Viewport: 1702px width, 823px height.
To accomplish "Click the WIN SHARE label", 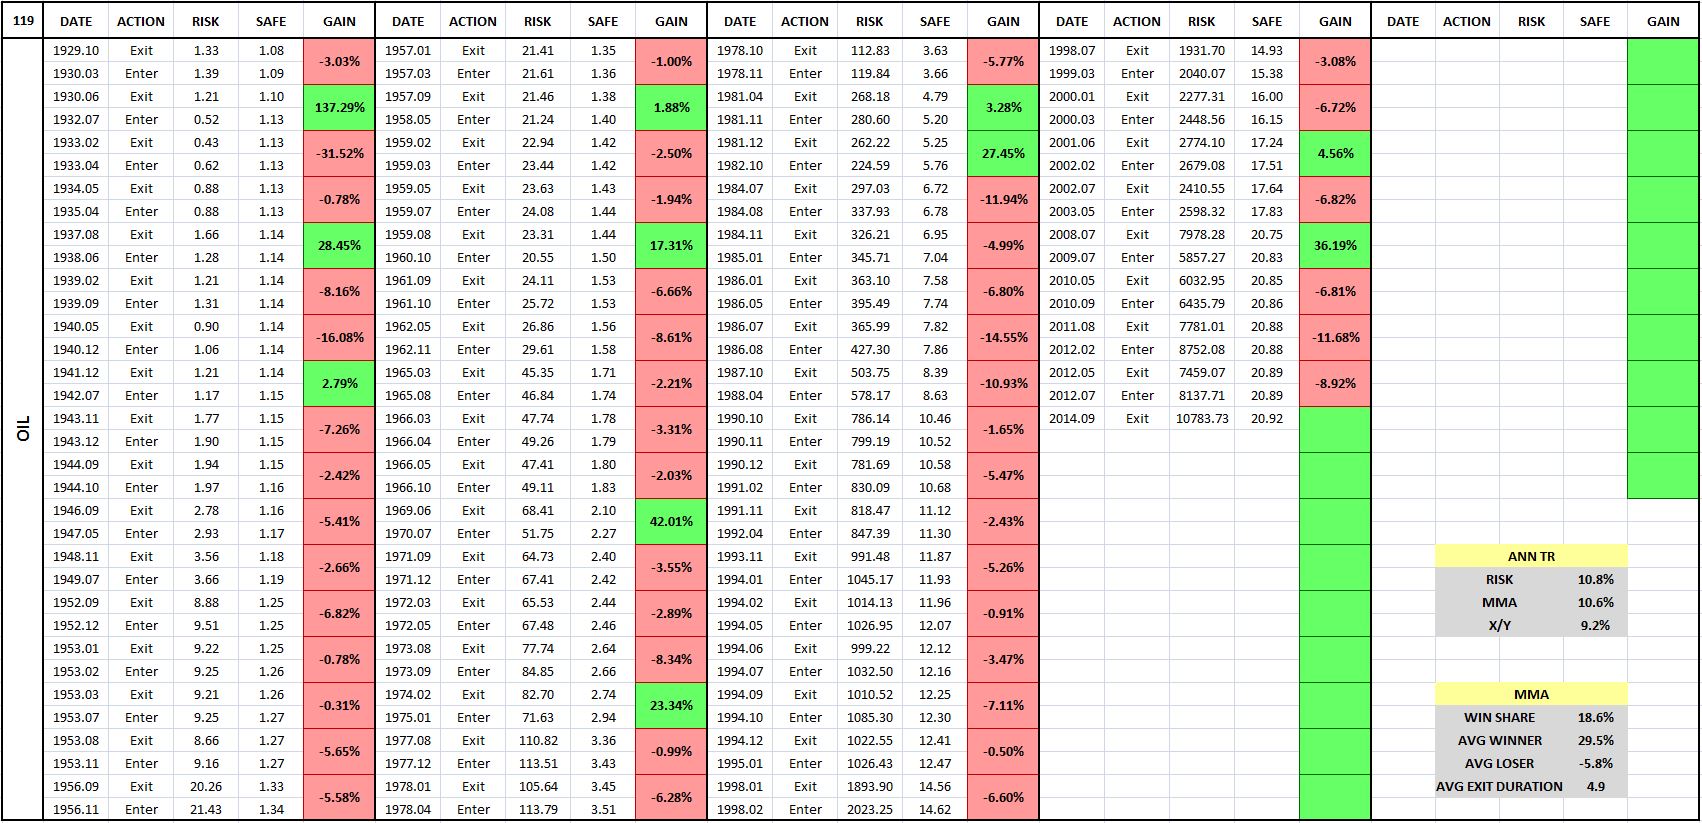I will (1499, 717).
